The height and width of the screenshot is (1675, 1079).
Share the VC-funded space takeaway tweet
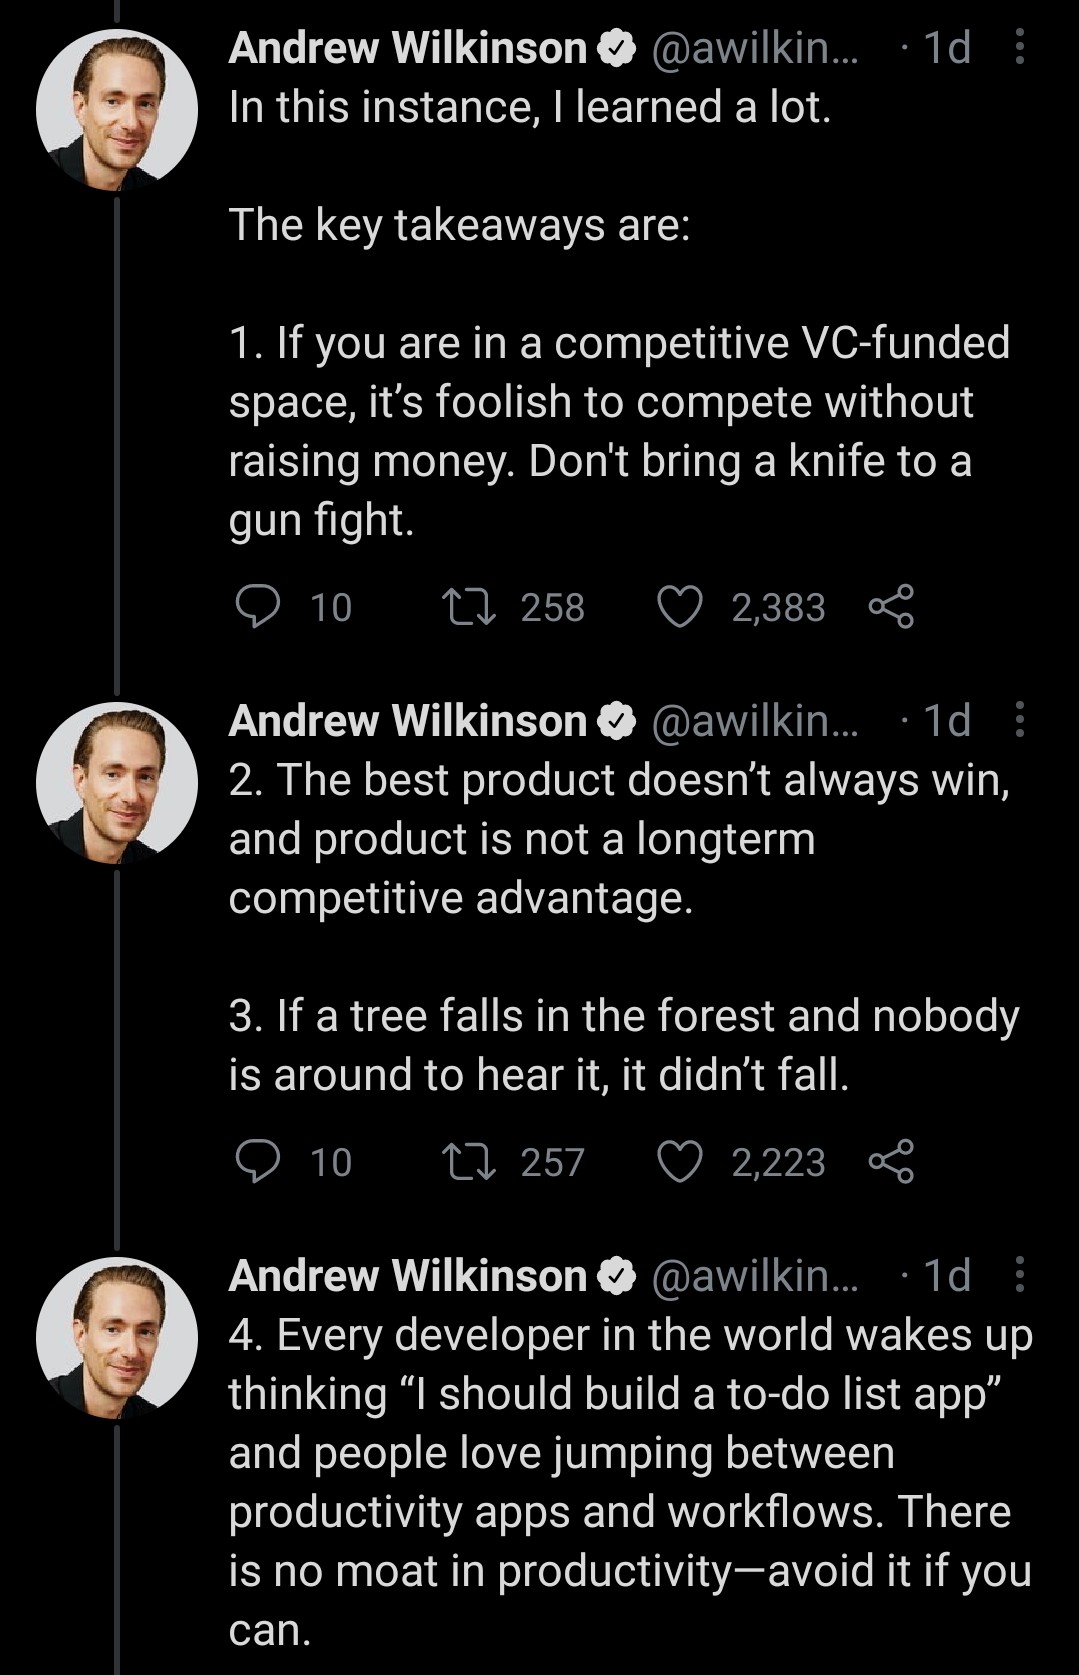891,607
